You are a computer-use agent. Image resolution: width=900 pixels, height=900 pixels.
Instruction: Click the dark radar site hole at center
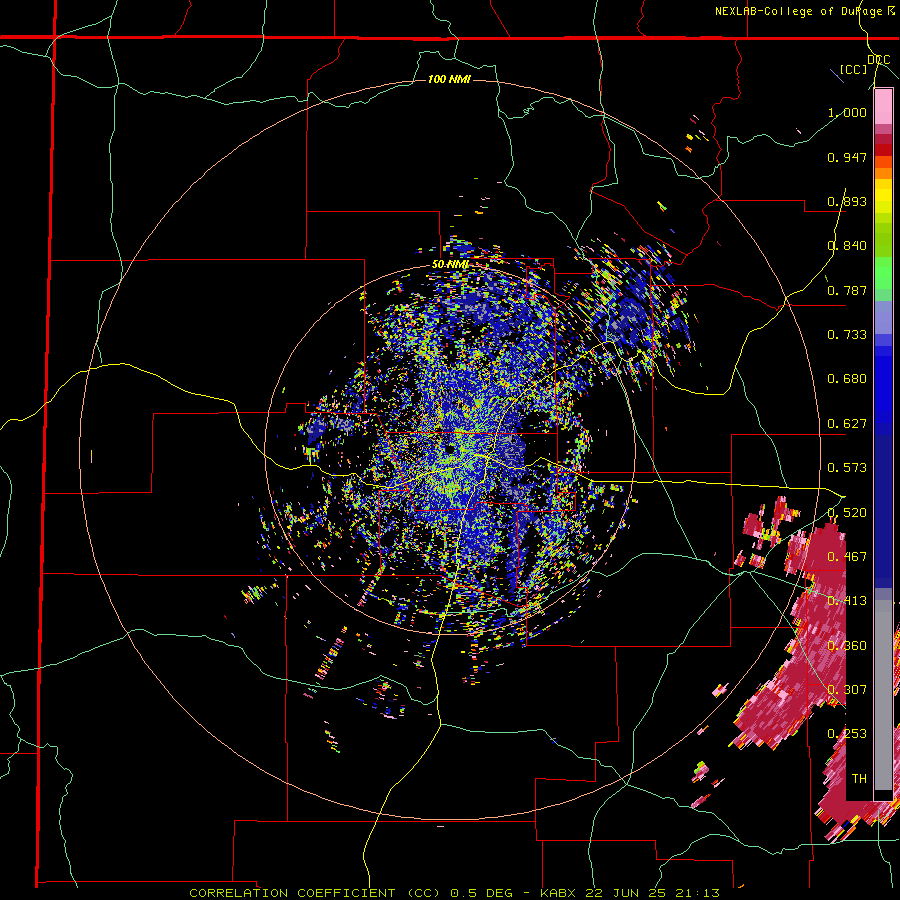pyautogui.click(x=450, y=448)
